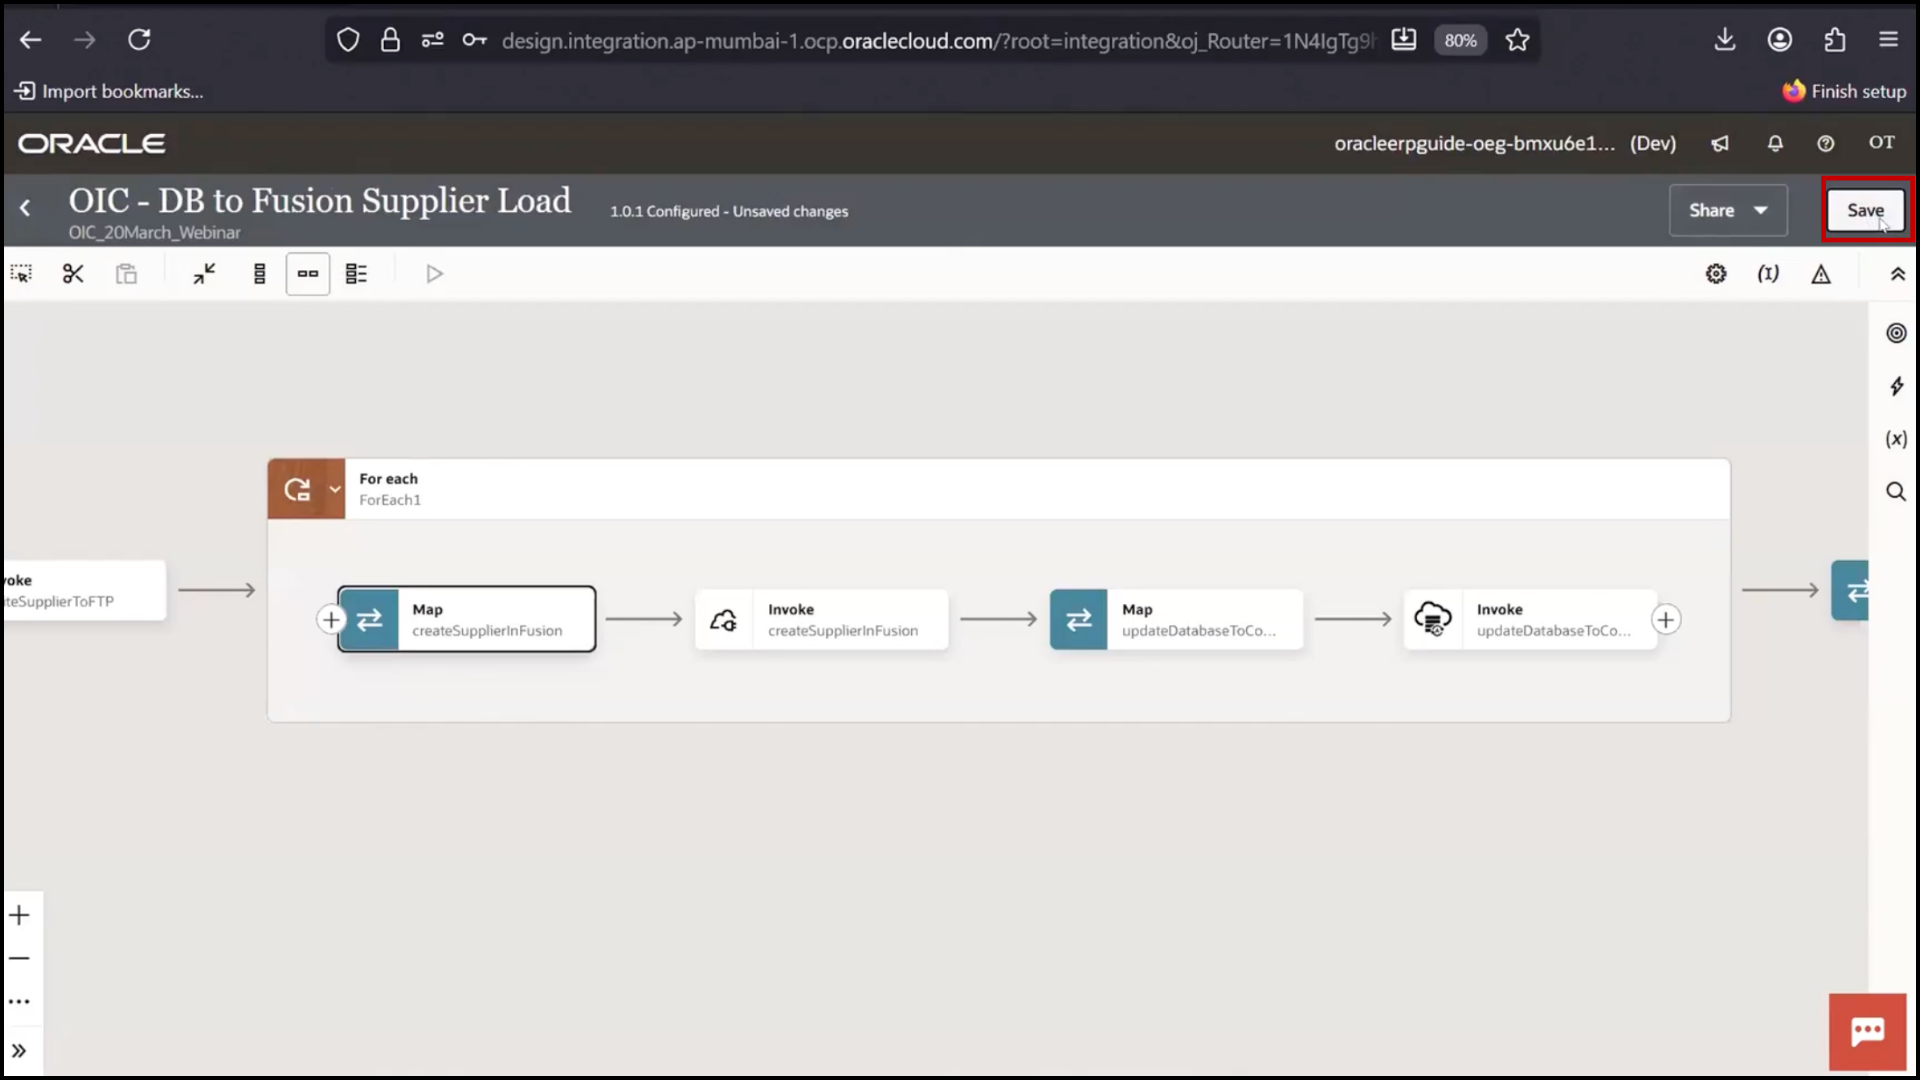Open the announcements megaphone icon
Screen dimensions: 1920x1080
click(x=1720, y=143)
